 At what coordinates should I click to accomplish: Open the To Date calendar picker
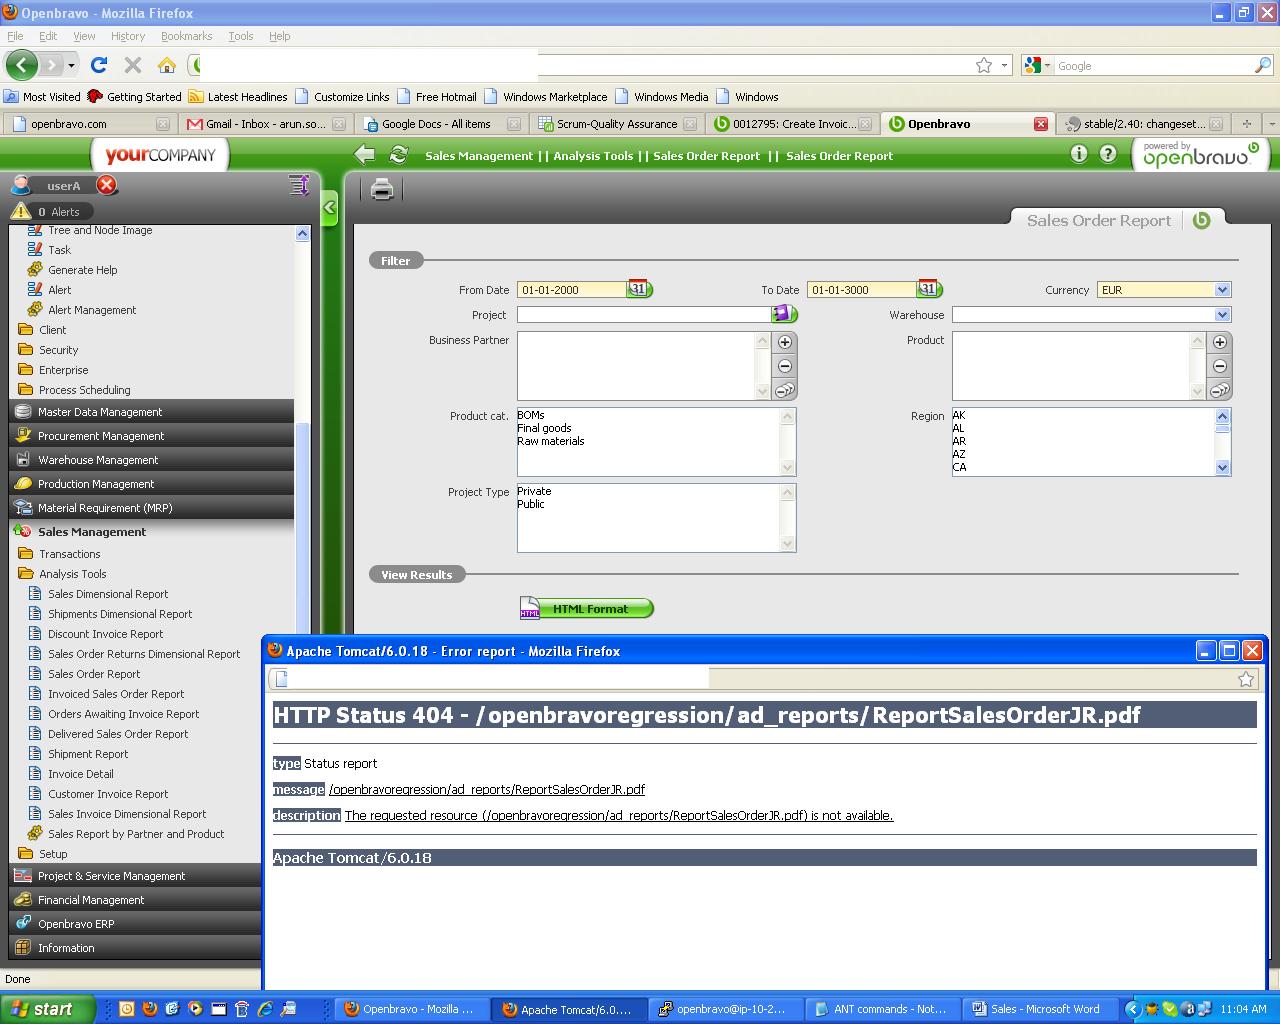tap(929, 289)
